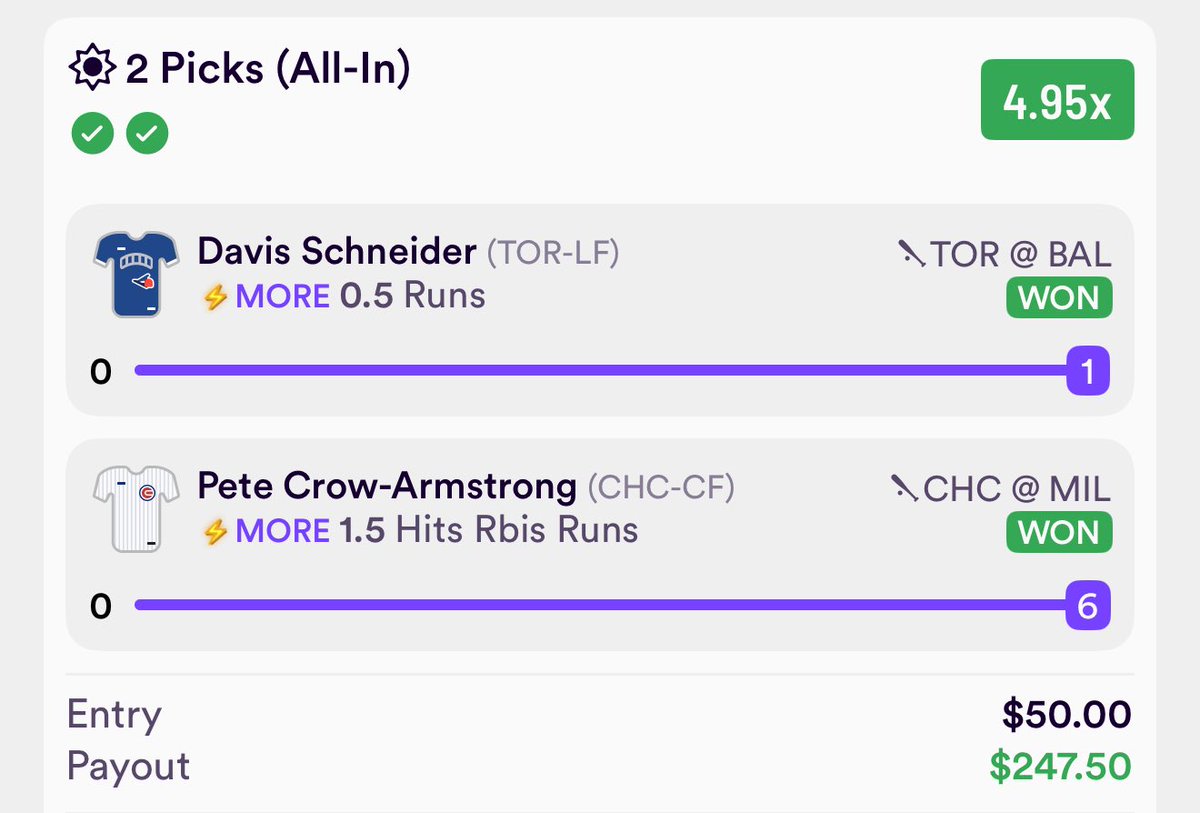Tap baseball bat icon beside CHC @ MIL
Image resolution: width=1200 pixels, height=813 pixels.
903,487
